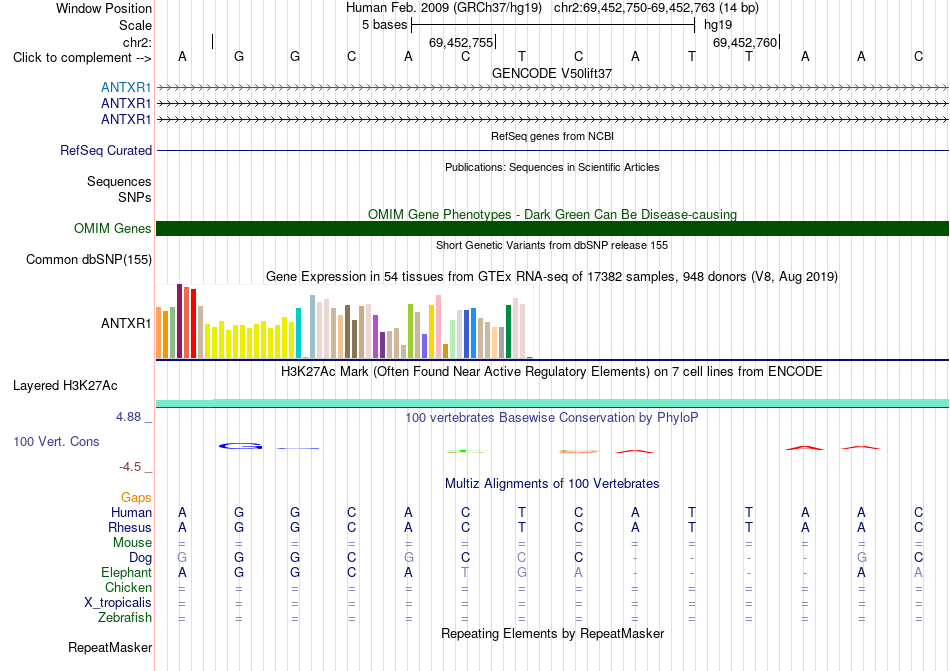Open the Multiz Alignments of 100 Vertebrates title

coord(552,483)
